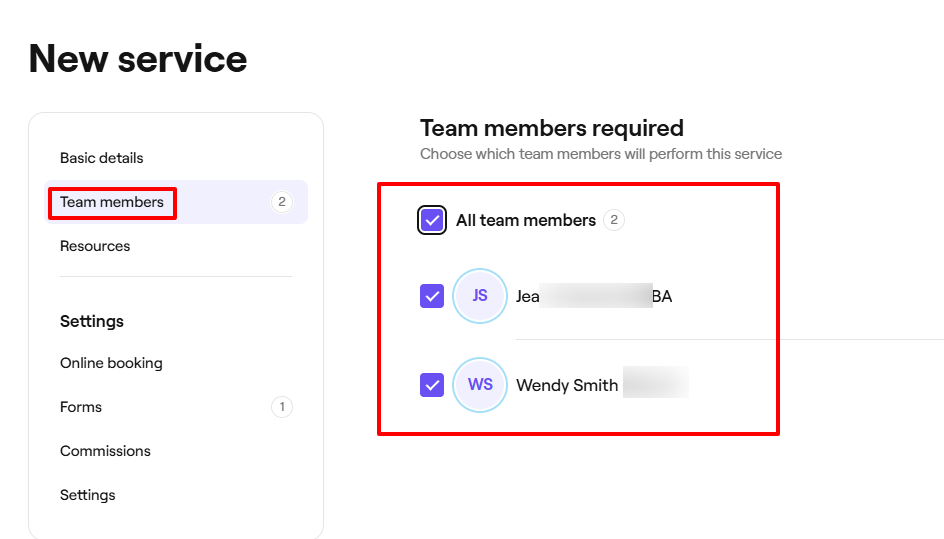Select the Settings item below Commissions
944x539 pixels.
click(88, 495)
